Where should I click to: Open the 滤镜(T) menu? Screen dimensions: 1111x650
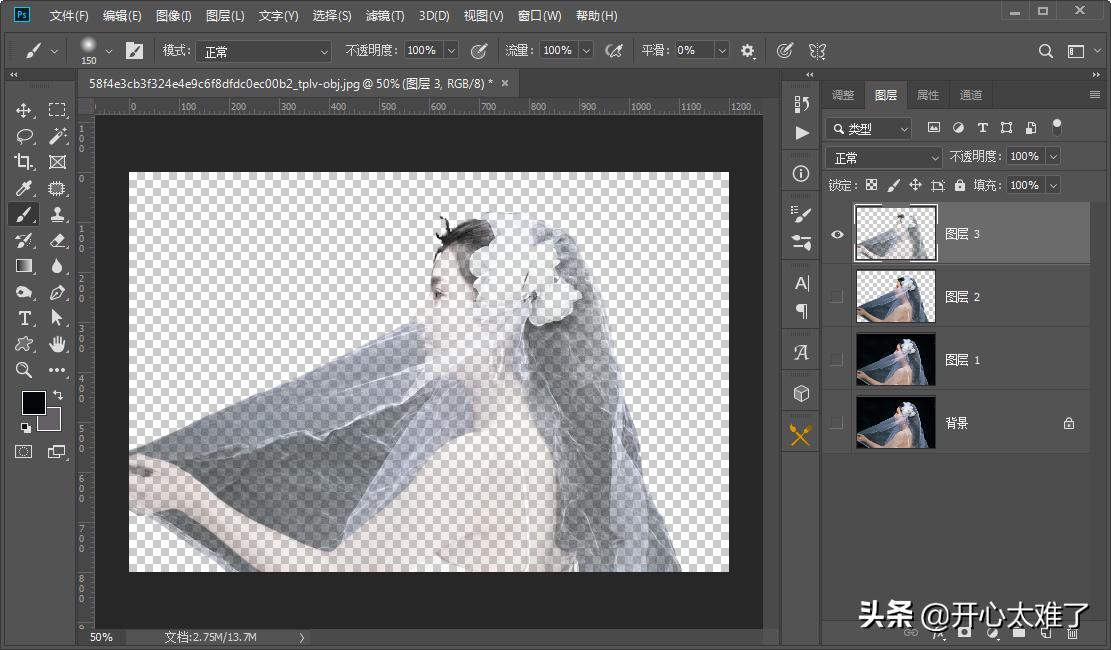click(x=385, y=16)
